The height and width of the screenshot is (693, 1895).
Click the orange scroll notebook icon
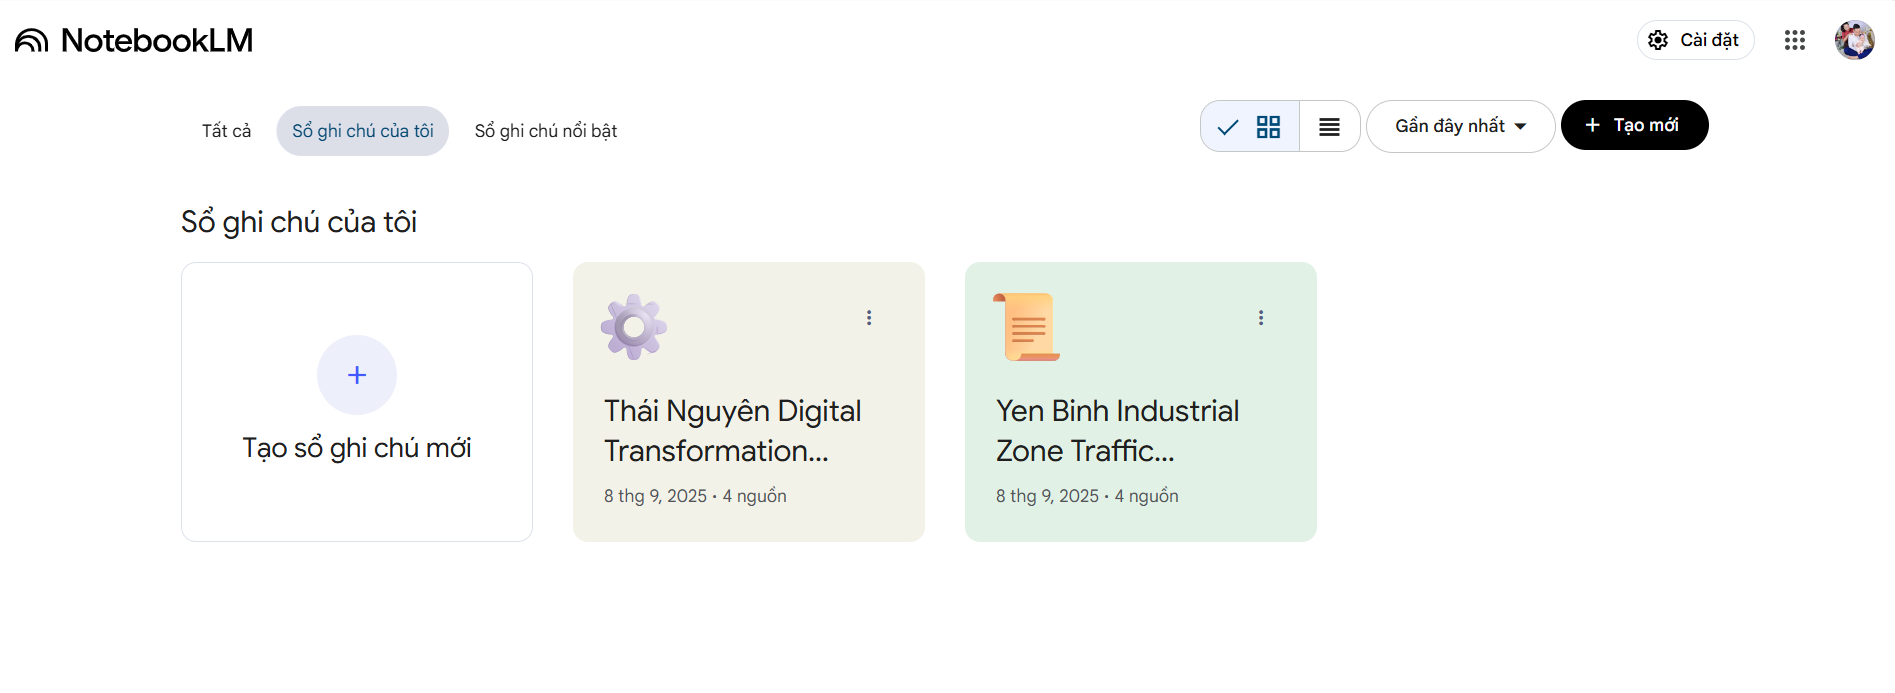point(1026,326)
